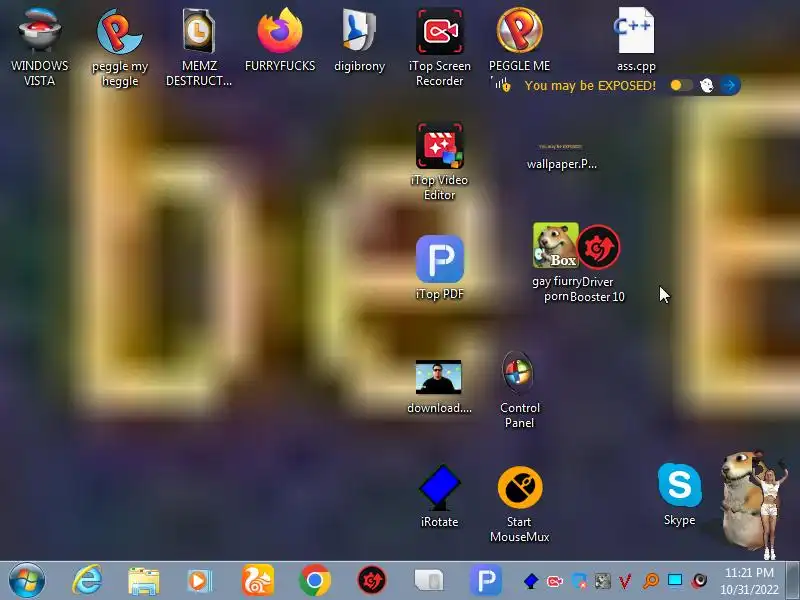Launch Windows Media Player from taskbar
Screen dimensions: 800x600
(x=199, y=581)
